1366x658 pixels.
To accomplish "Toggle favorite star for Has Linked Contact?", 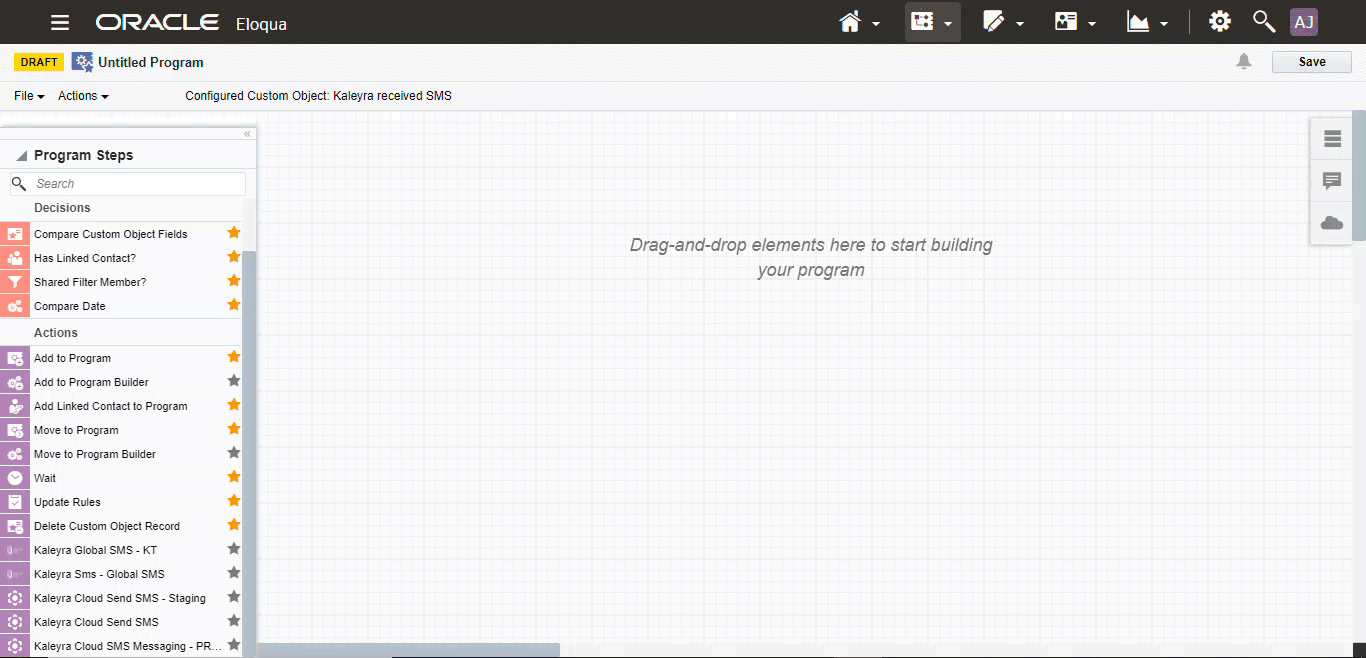I will (234, 257).
